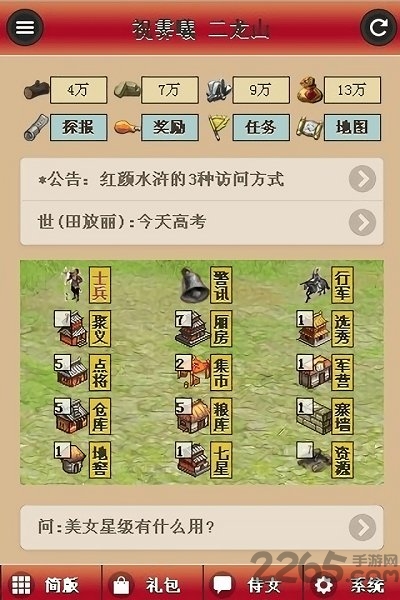Tap the horseman 行军 icon
400x600 pixels.
(315, 285)
